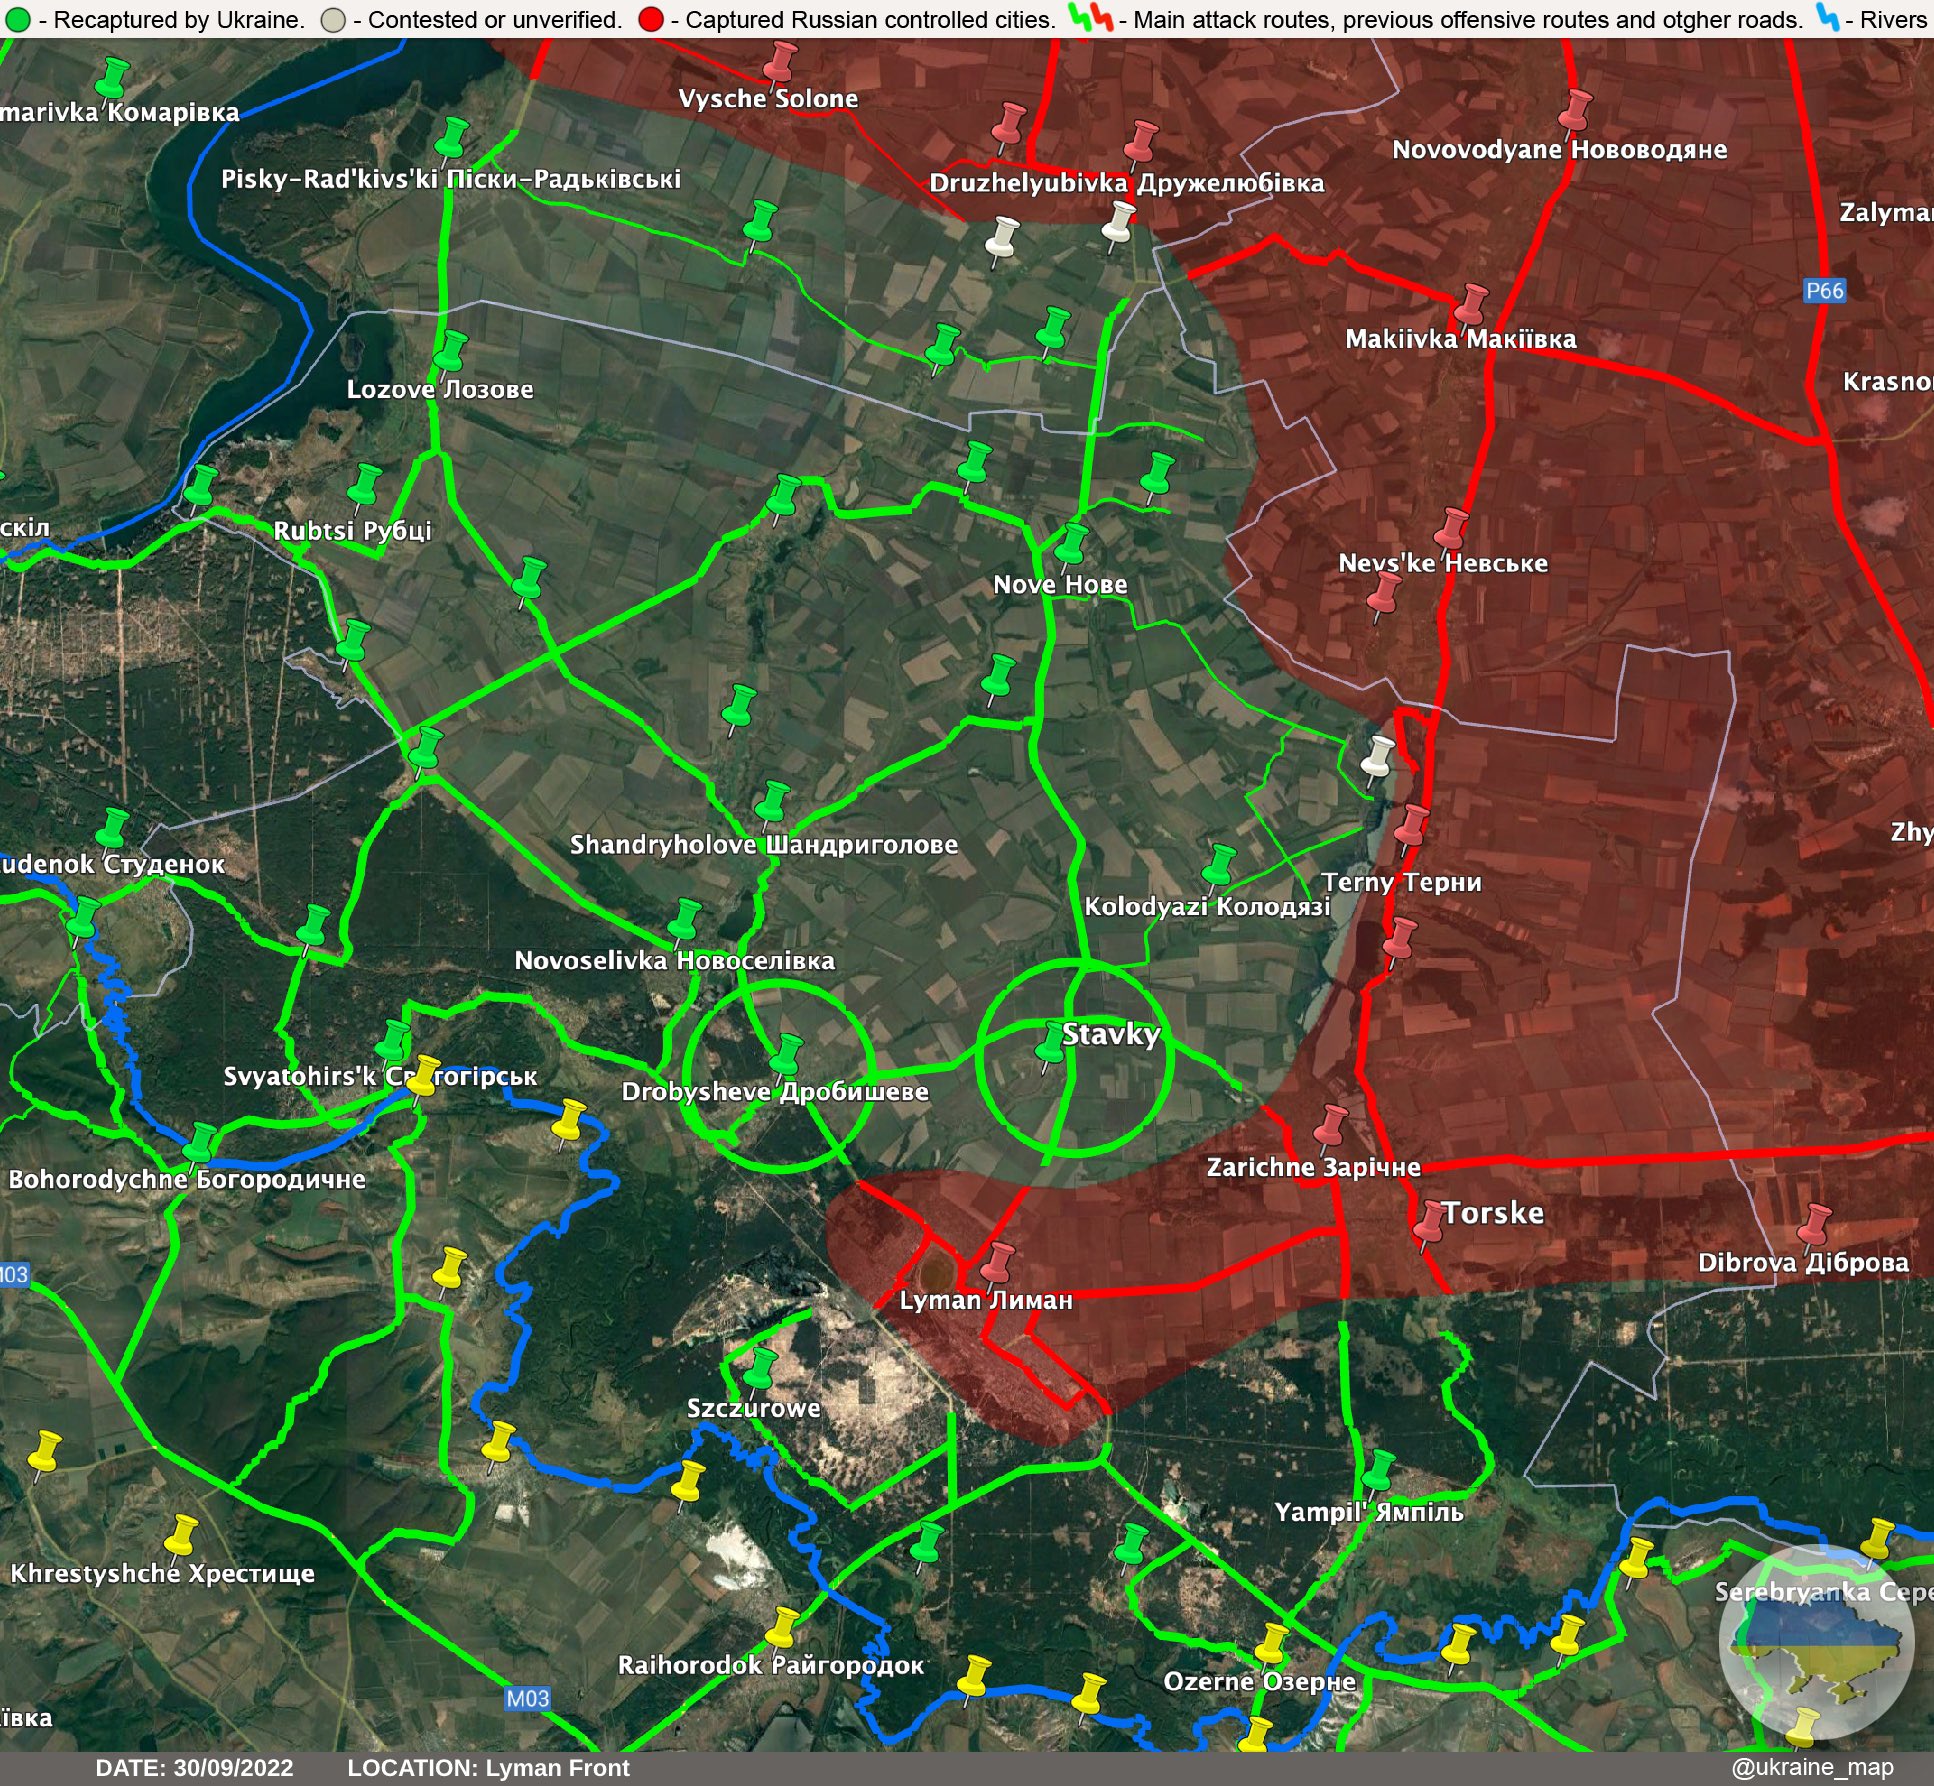
Task: Click the white pin near Terny
Action: coord(1379,757)
